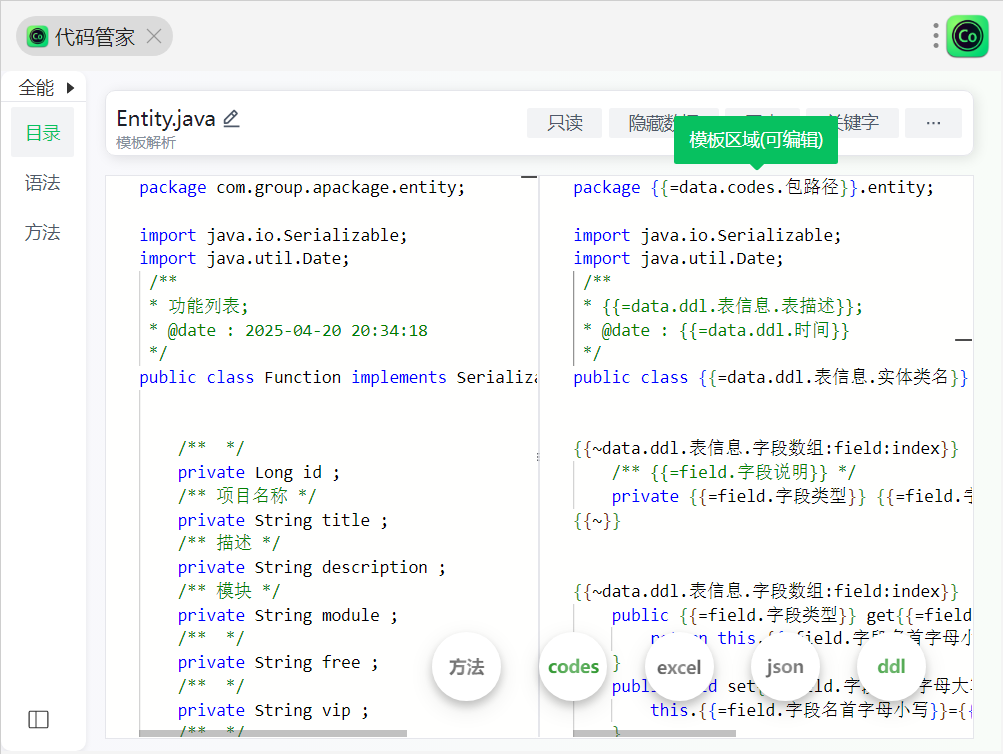The height and width of the screenshot is (754, 1003).
Task: Toggle 只读 read-only mode
Action: click(565, 123)
